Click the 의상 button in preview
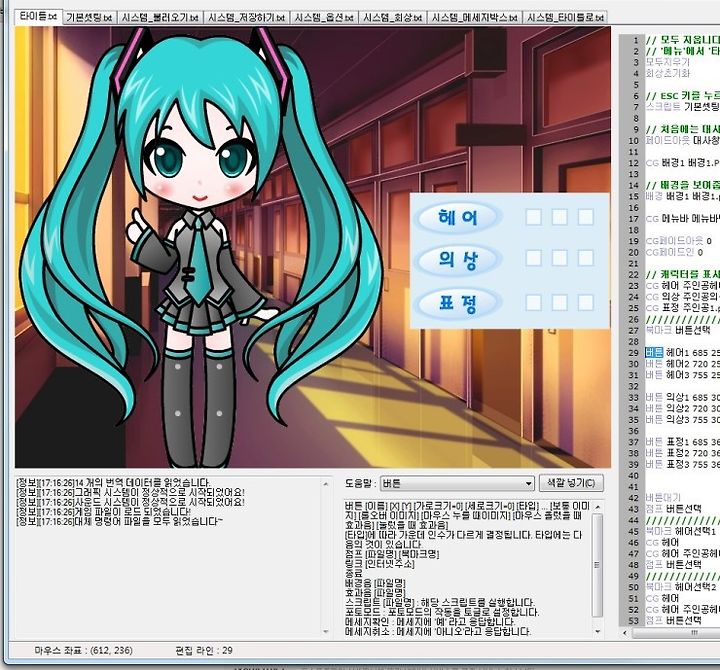The width and height of the screenshot is (720, 670). pos(457,259)
